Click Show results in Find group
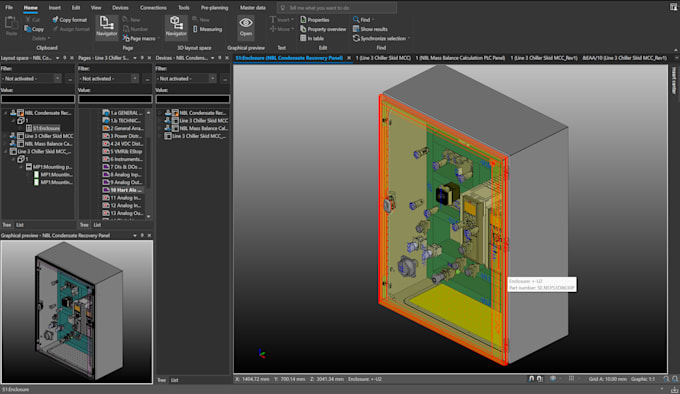The height and width of the screenshot is (394, 680). pos(370,29)
